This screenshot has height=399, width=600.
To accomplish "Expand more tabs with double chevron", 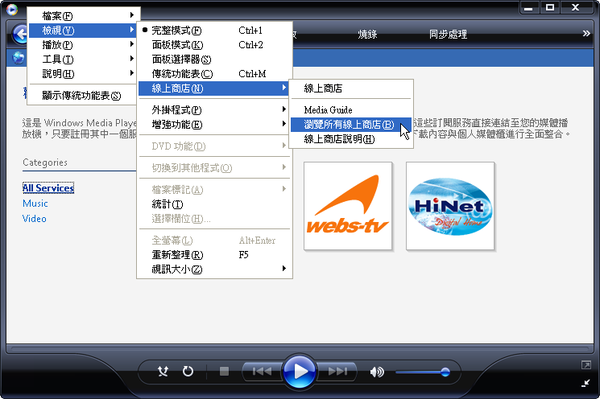I will (x=586, y=34).
